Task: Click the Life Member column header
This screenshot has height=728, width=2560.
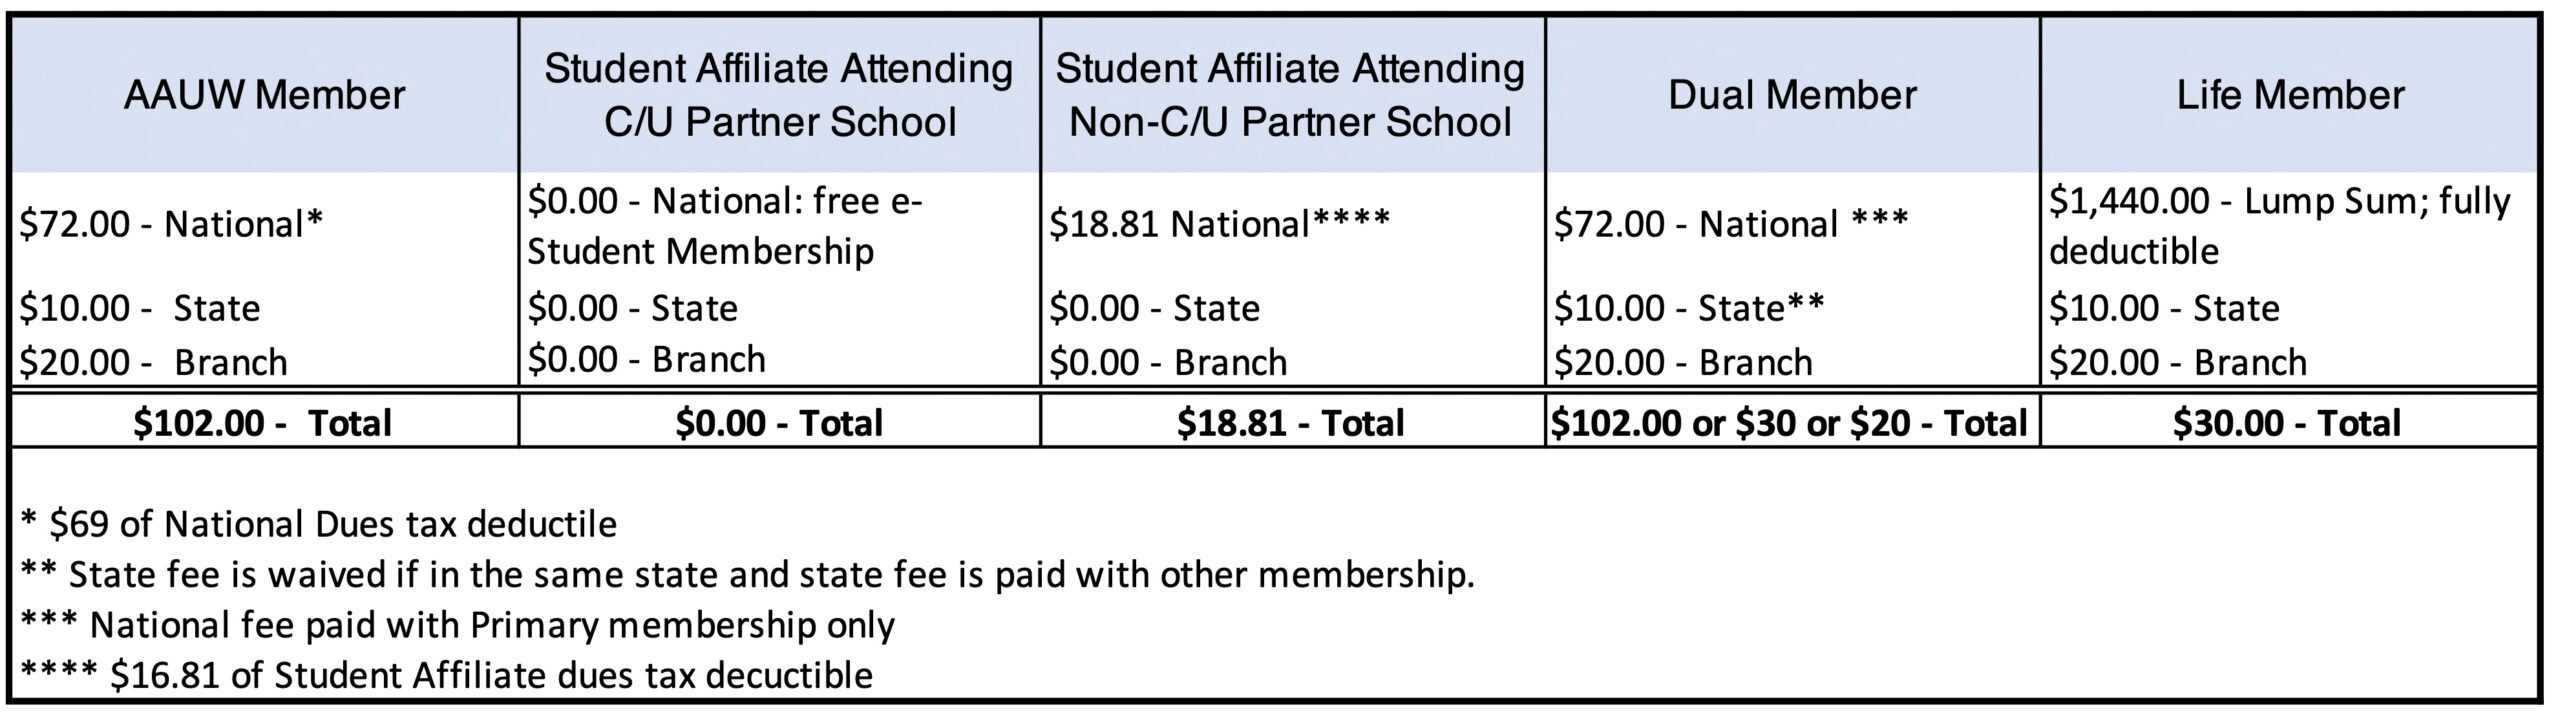Action: (x=2290, y=96)
